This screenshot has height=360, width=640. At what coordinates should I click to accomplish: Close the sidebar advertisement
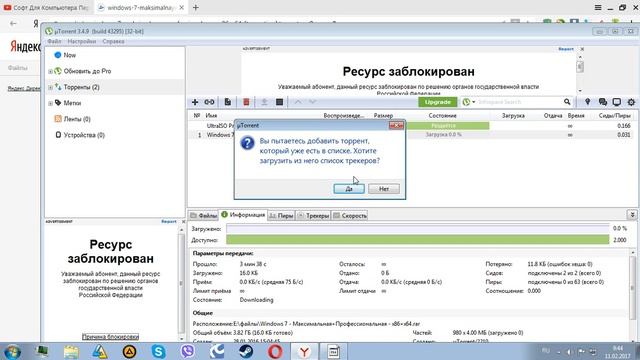pos(183,221)
